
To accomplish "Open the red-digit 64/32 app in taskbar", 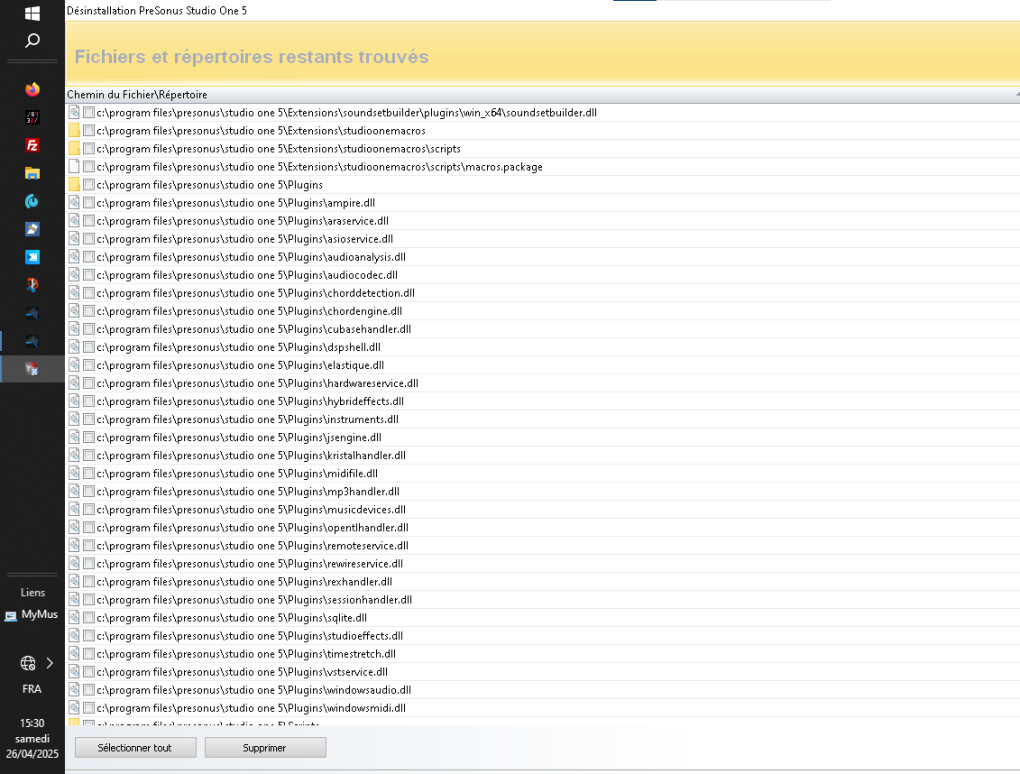I will [32, 117].
